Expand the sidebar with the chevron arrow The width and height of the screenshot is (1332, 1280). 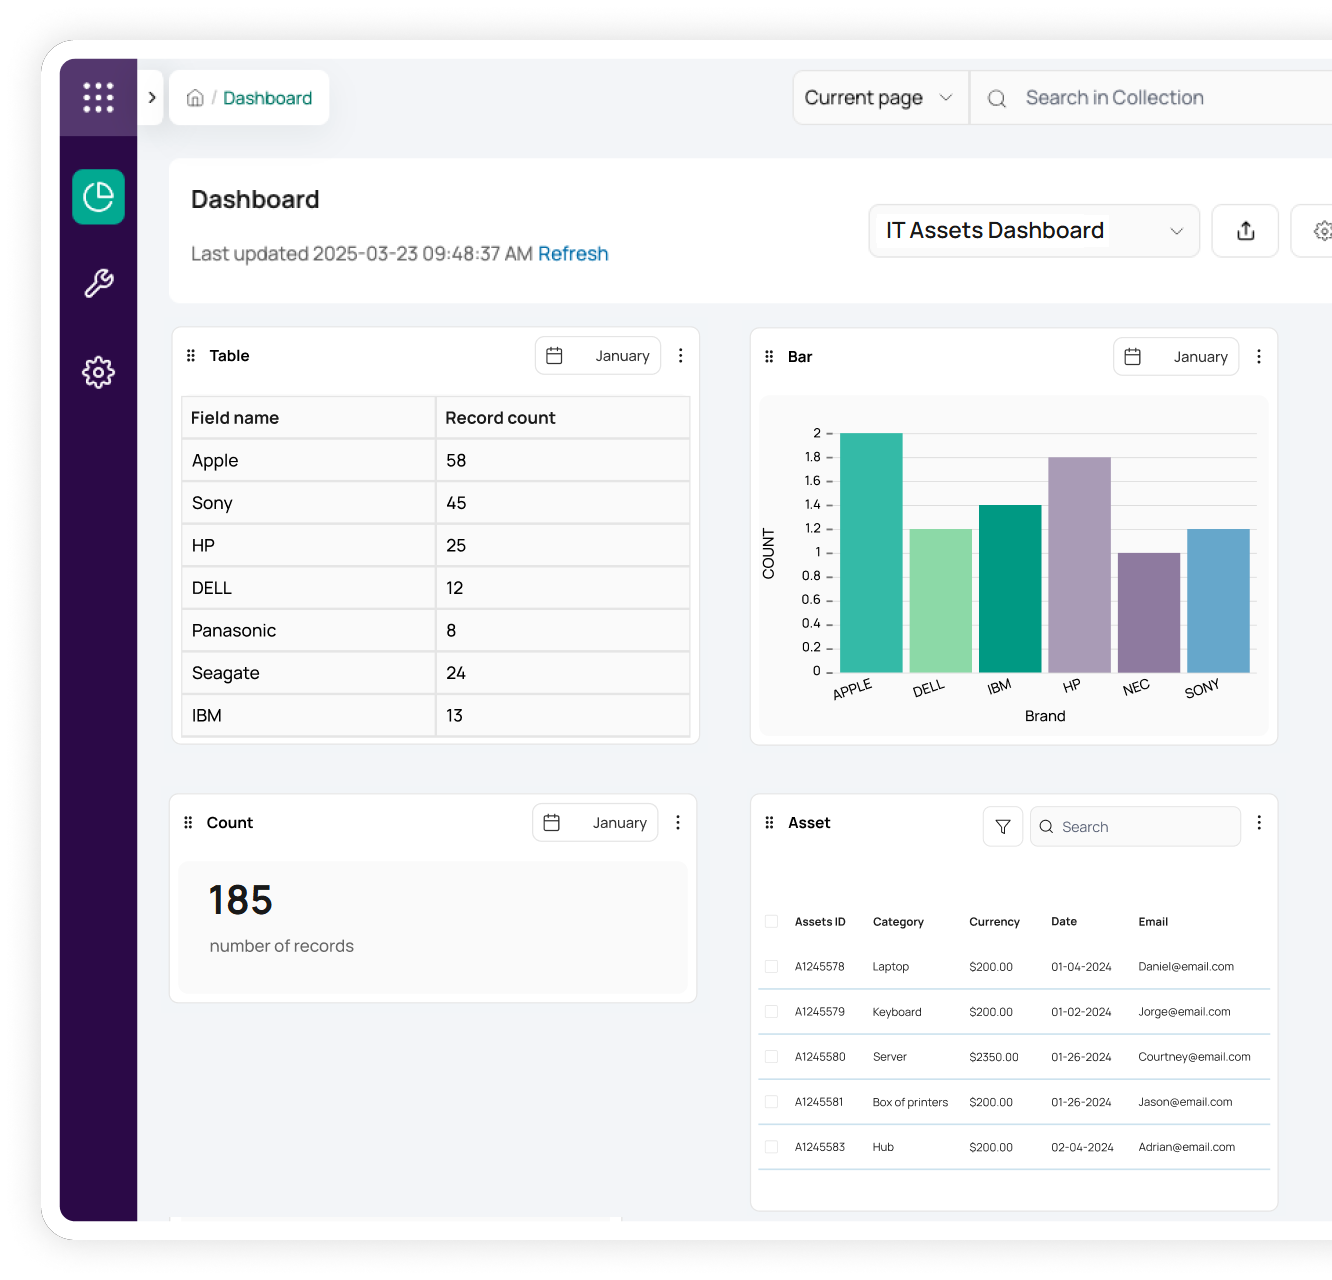[152, 98]
